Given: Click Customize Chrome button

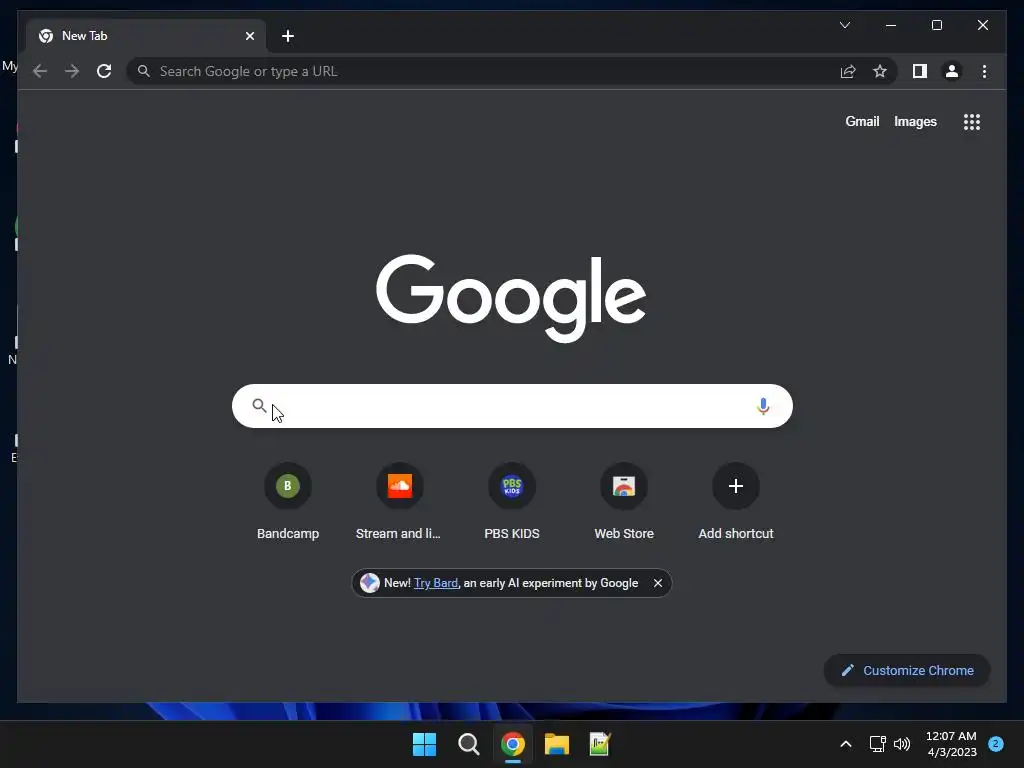Looking at the screenshot, I should click(907, 671).
